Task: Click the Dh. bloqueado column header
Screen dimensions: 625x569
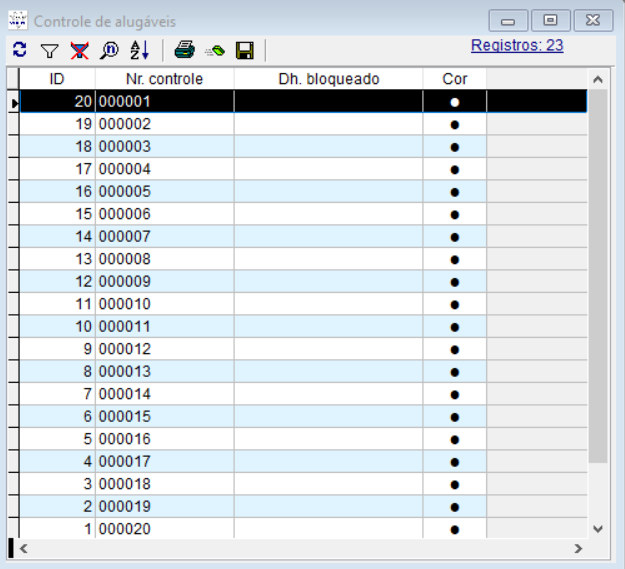Action: [x=328, y=79]
